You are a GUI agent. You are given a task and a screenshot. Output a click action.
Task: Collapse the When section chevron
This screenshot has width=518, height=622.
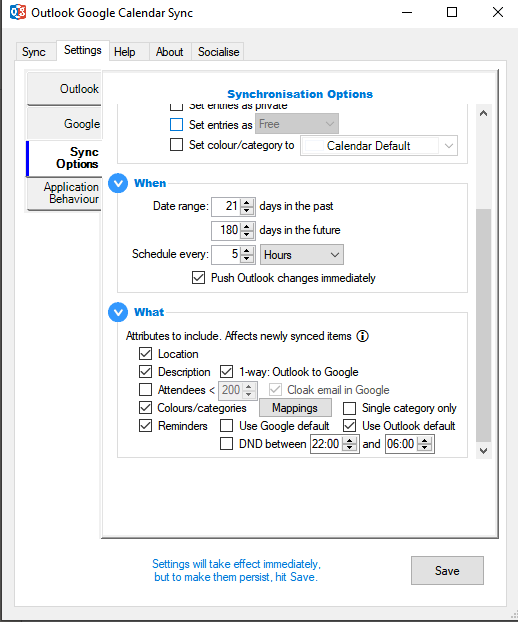click(x=118, y=183)
